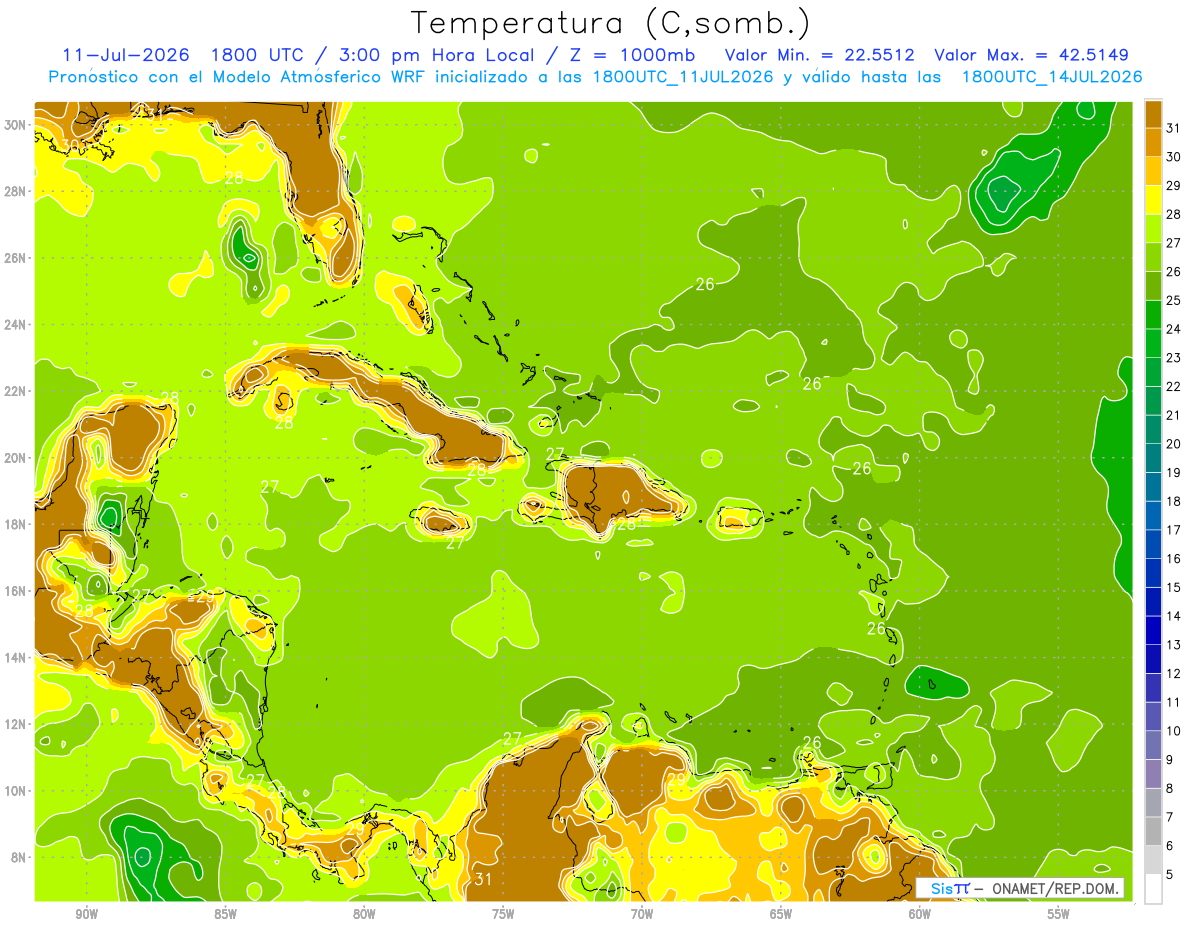
Task: Click the '20N' latitude axis label
Action: coord(16,458)
